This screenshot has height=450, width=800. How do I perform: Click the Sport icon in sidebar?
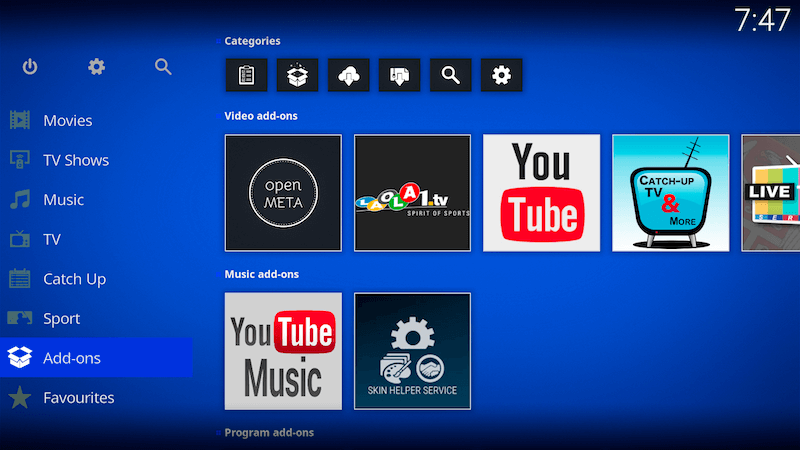(x=20, y=318)
